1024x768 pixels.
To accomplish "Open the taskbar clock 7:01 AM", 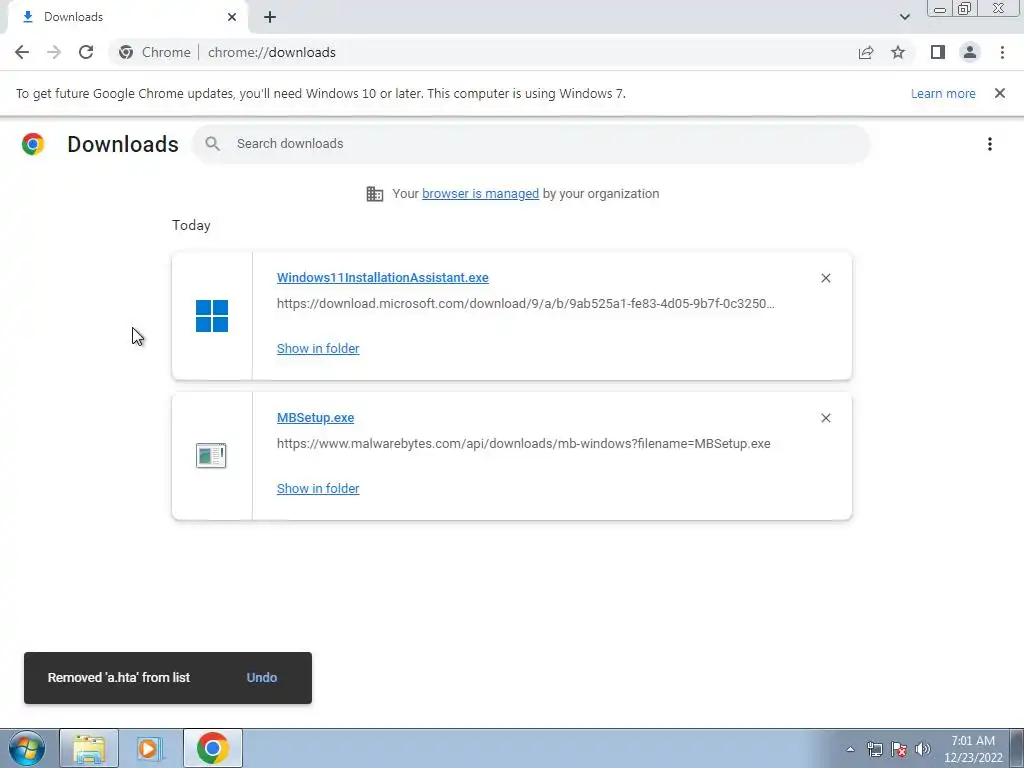I will coord(973,749).
